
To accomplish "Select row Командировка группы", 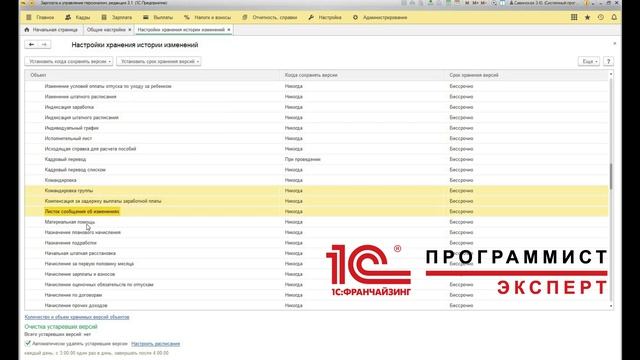I will [316, 191].
